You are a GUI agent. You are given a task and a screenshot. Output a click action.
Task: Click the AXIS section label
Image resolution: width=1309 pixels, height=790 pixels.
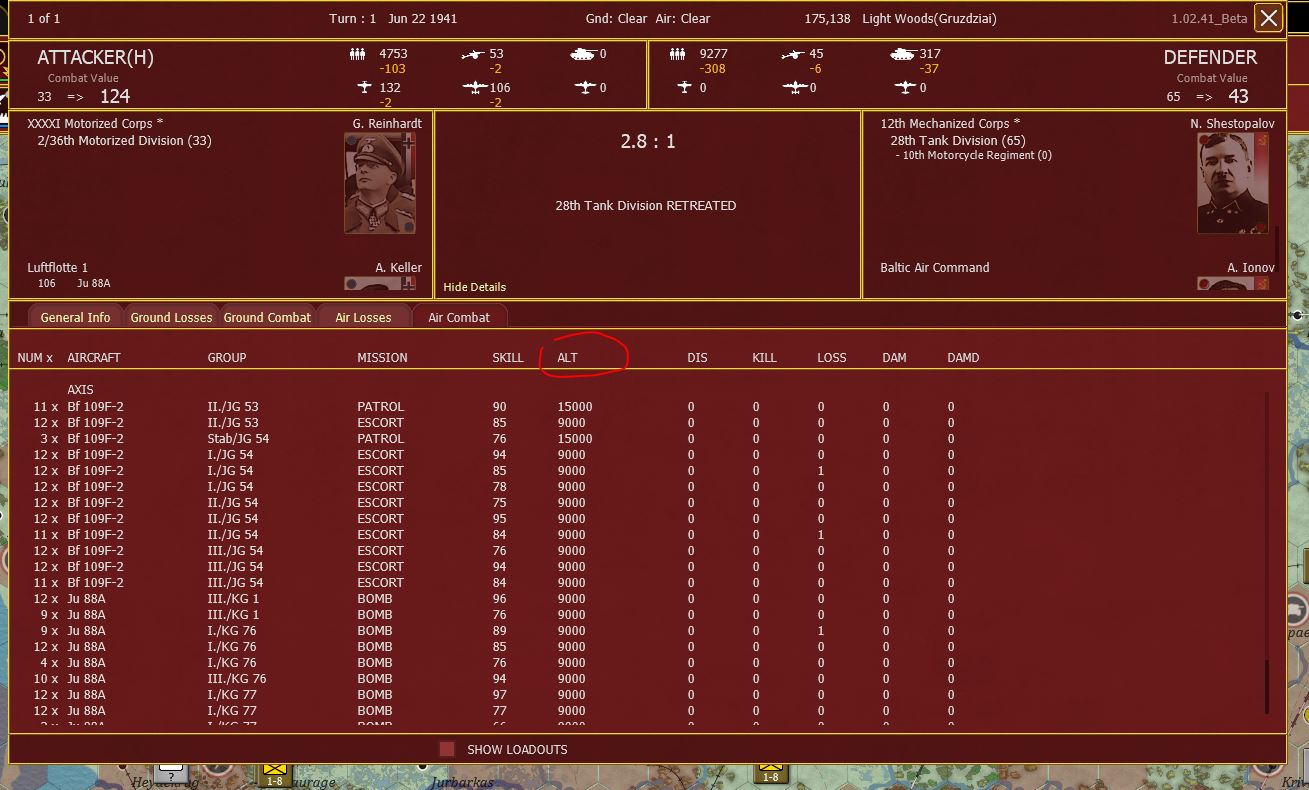[x=81, y=389]
